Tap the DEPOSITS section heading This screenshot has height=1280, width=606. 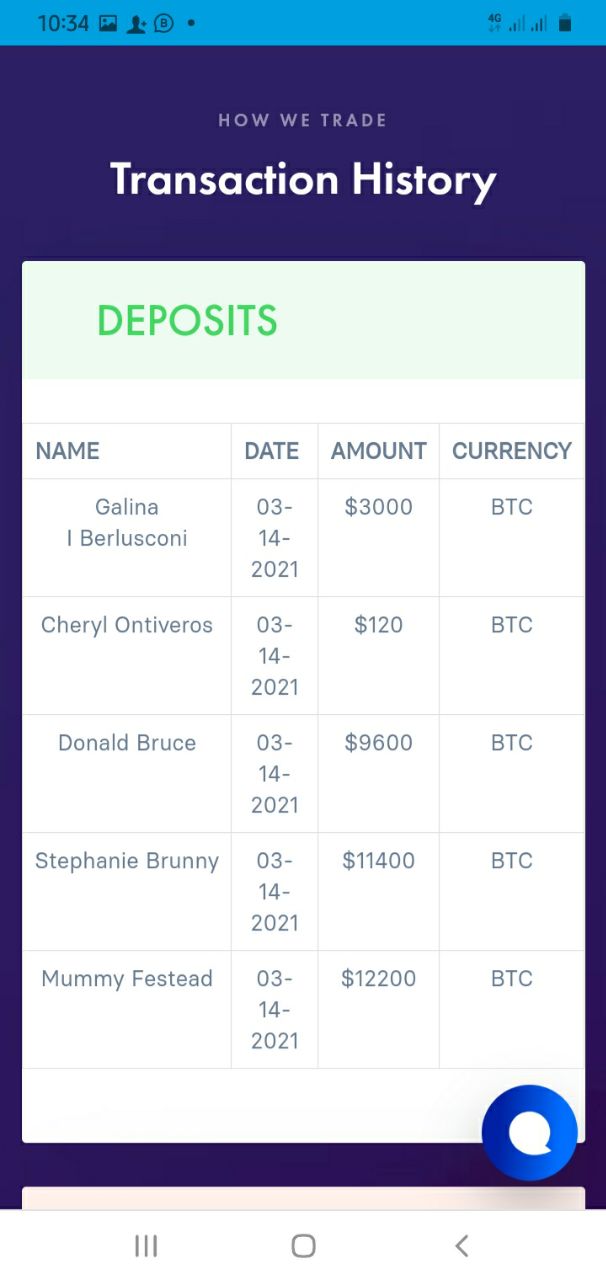click(x=187, y=321)
